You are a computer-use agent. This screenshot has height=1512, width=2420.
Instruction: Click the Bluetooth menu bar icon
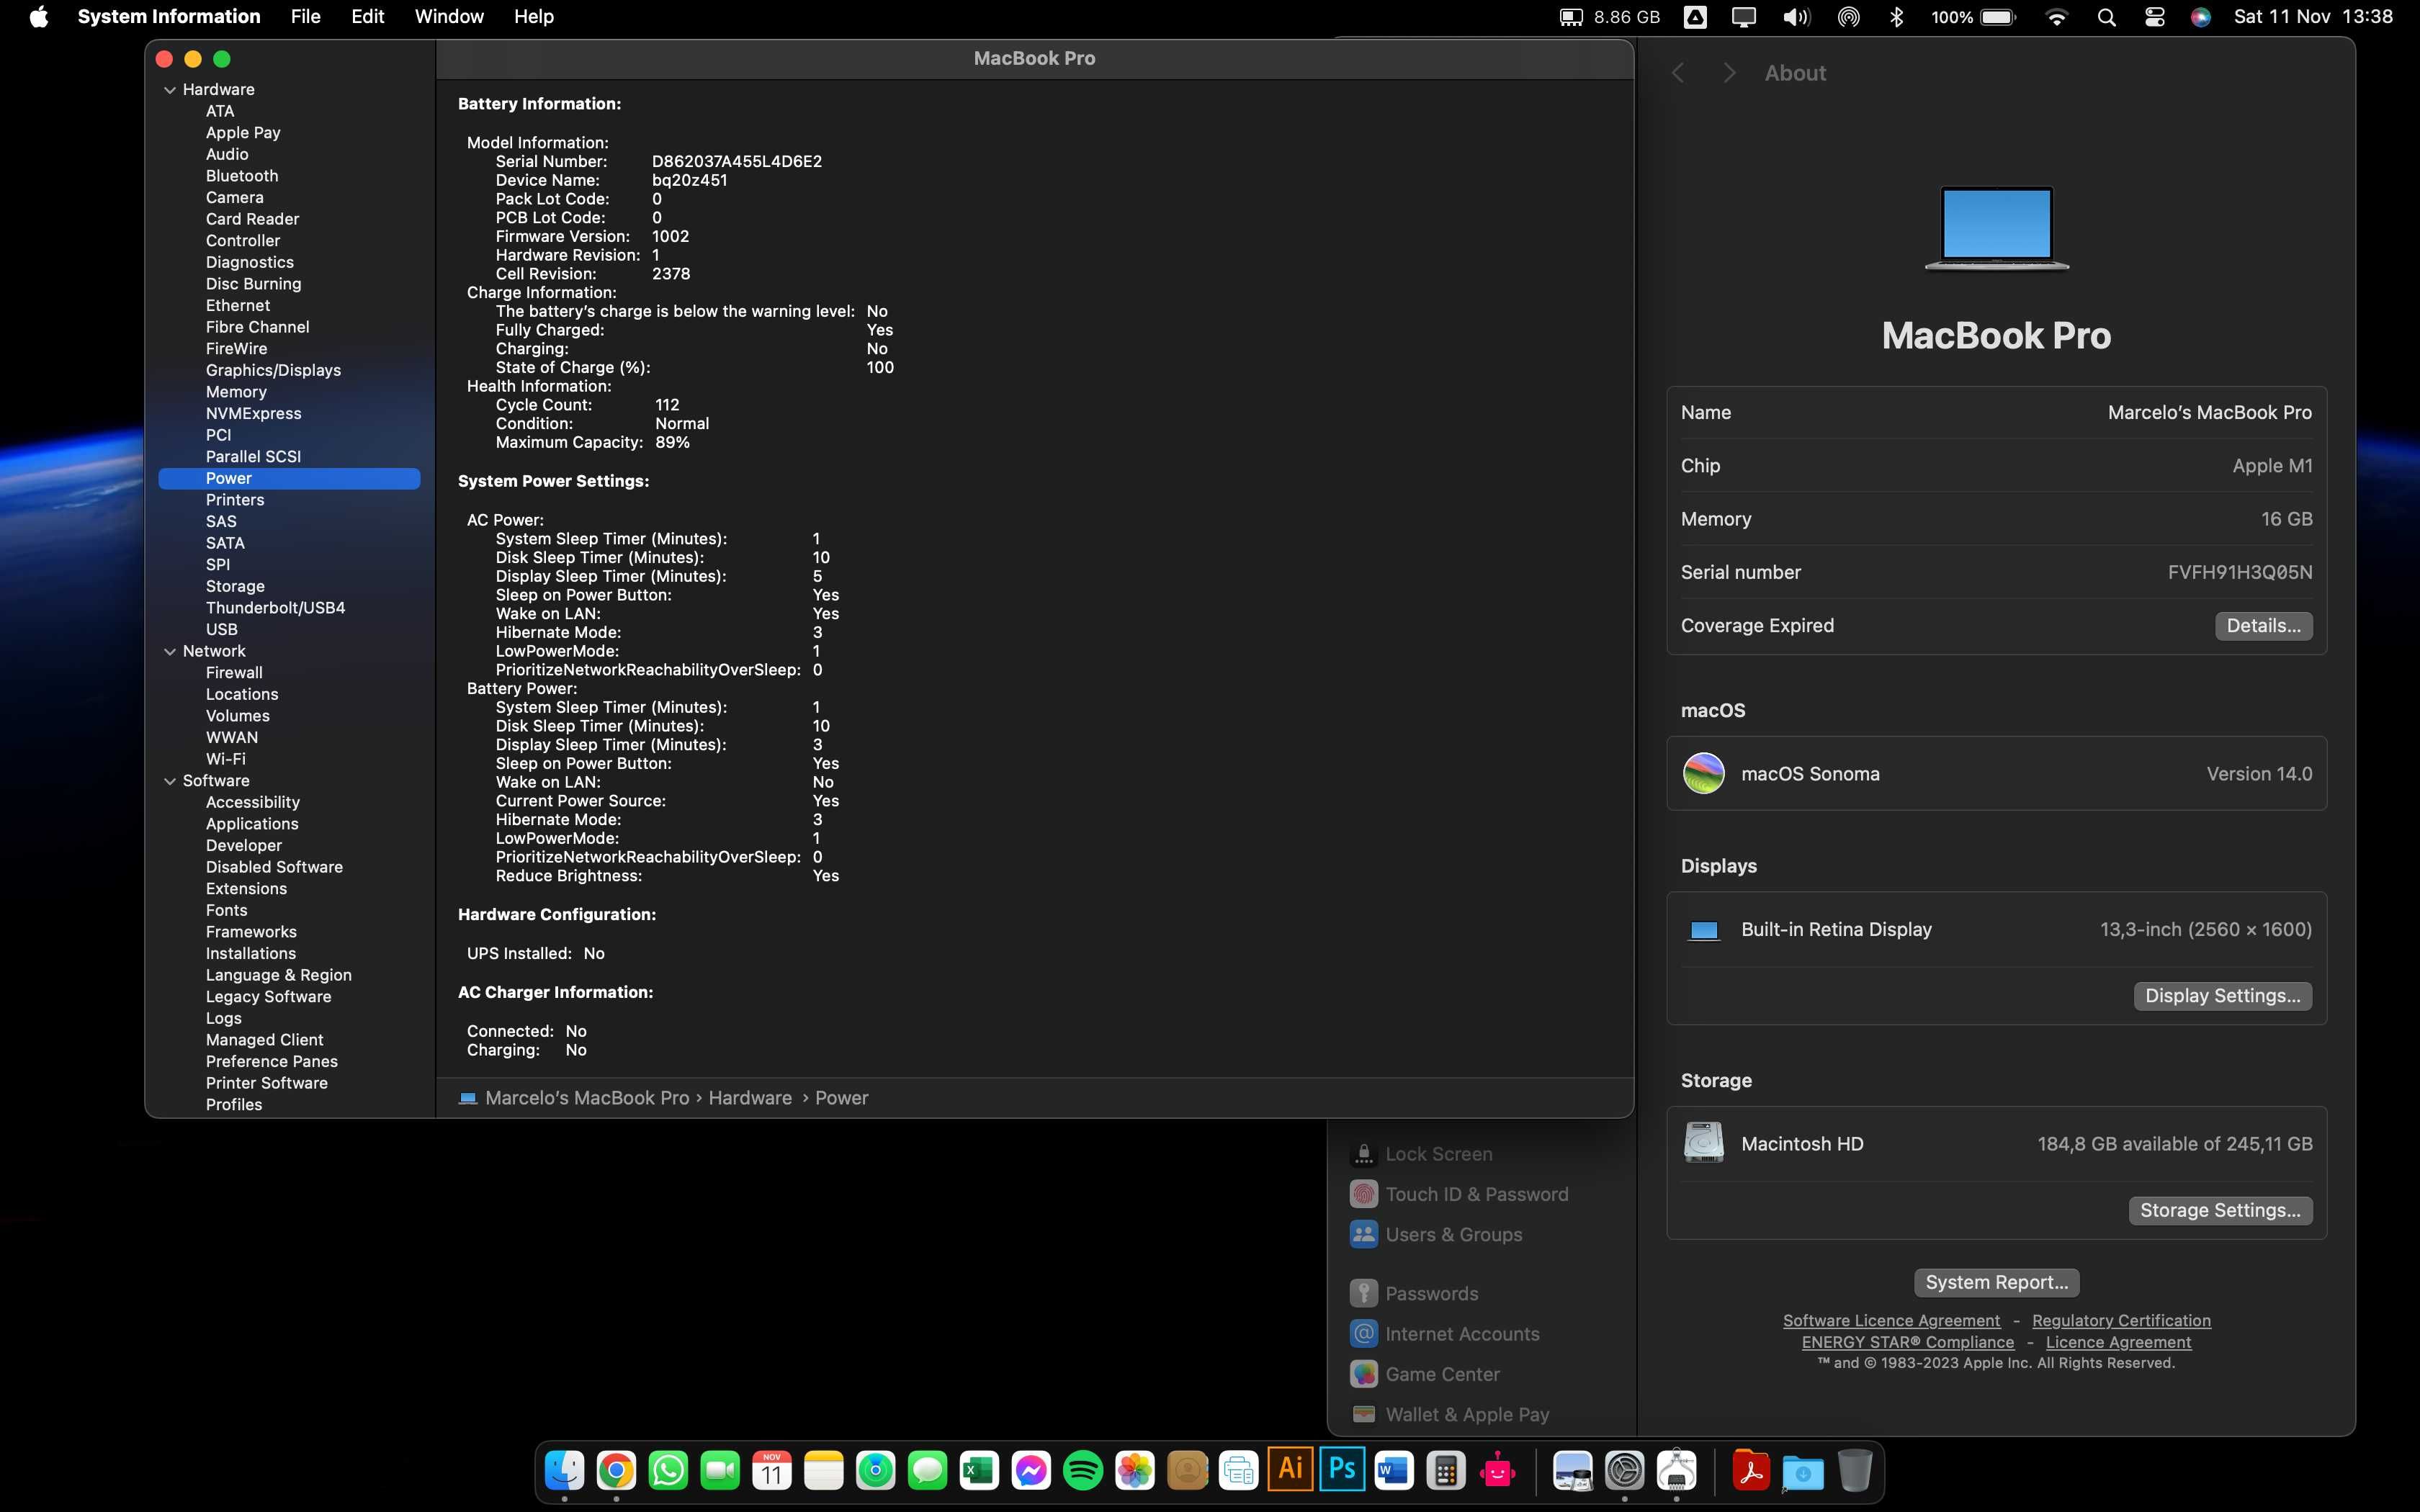(1897, 17)
